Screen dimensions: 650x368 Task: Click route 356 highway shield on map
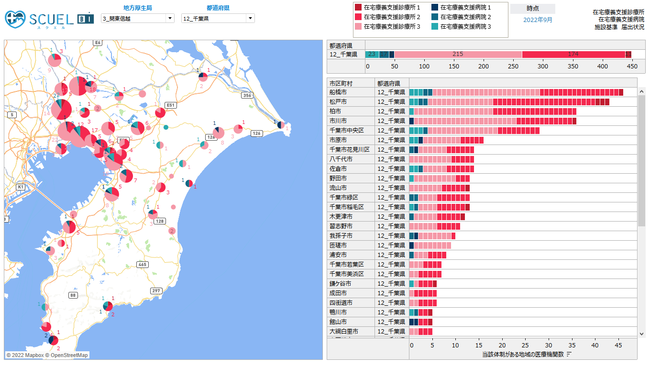coord(247,95)
